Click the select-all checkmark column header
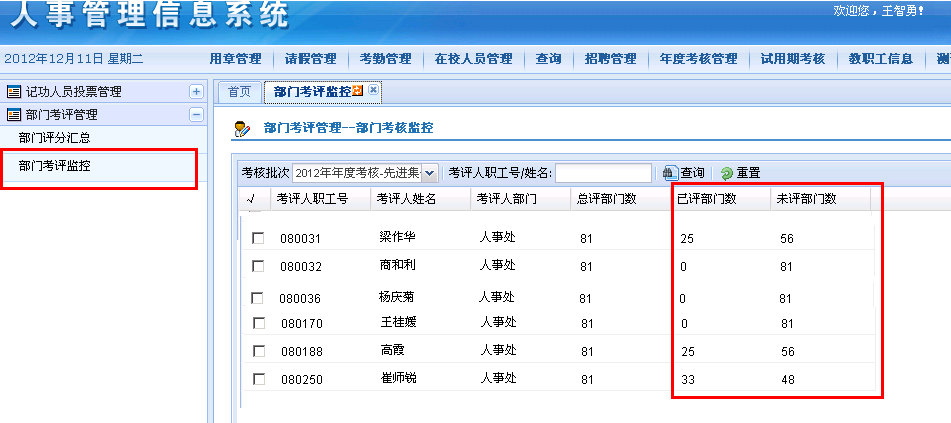The height and width of the screenshot is (423, 951). point(251,199)
